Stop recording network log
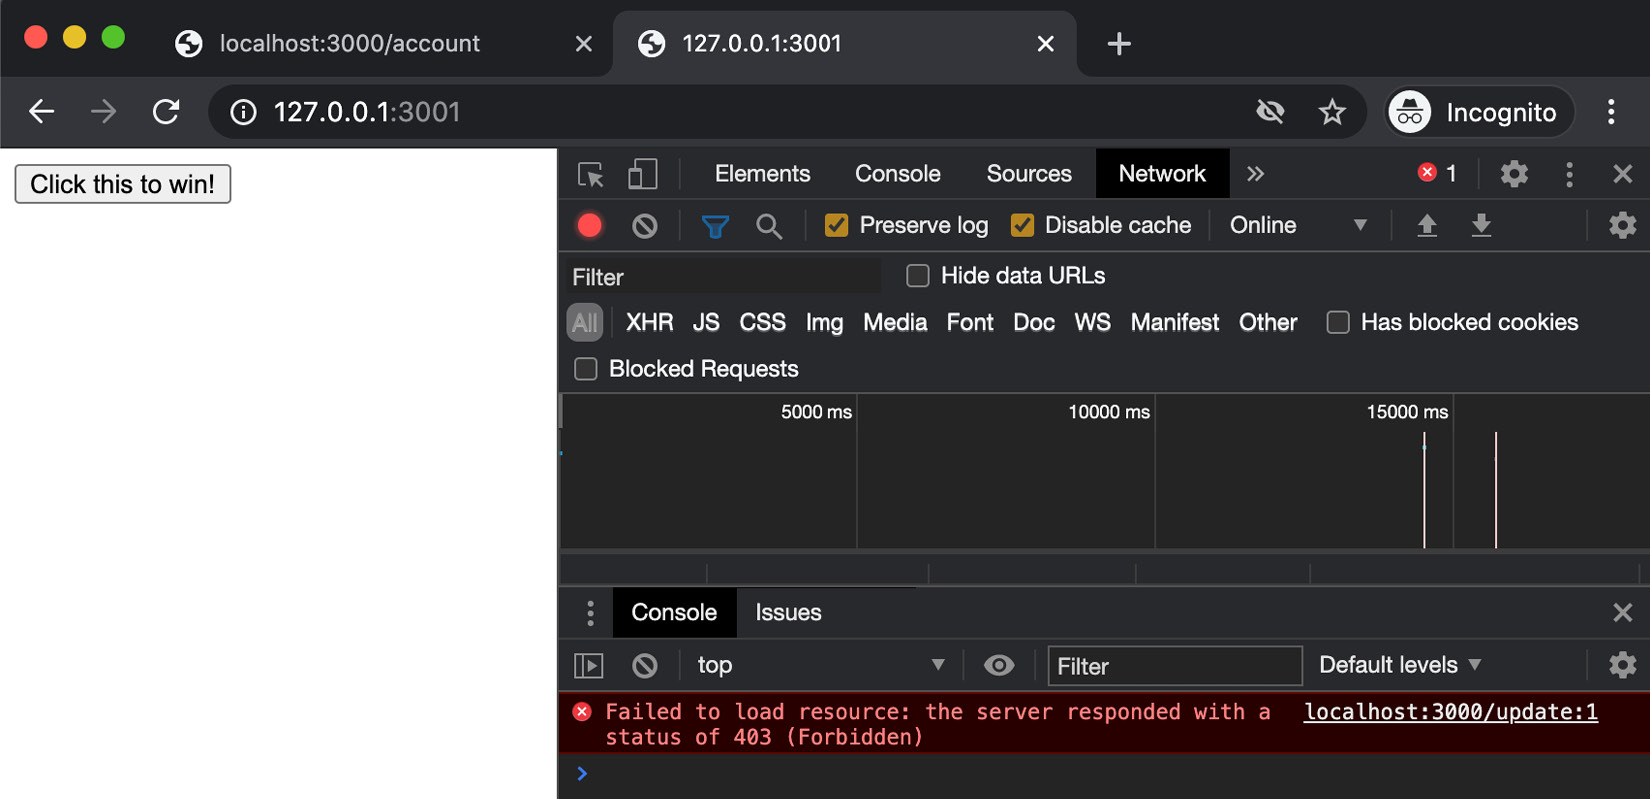Viewport: 1650px width, 799px height. [590, 226]
